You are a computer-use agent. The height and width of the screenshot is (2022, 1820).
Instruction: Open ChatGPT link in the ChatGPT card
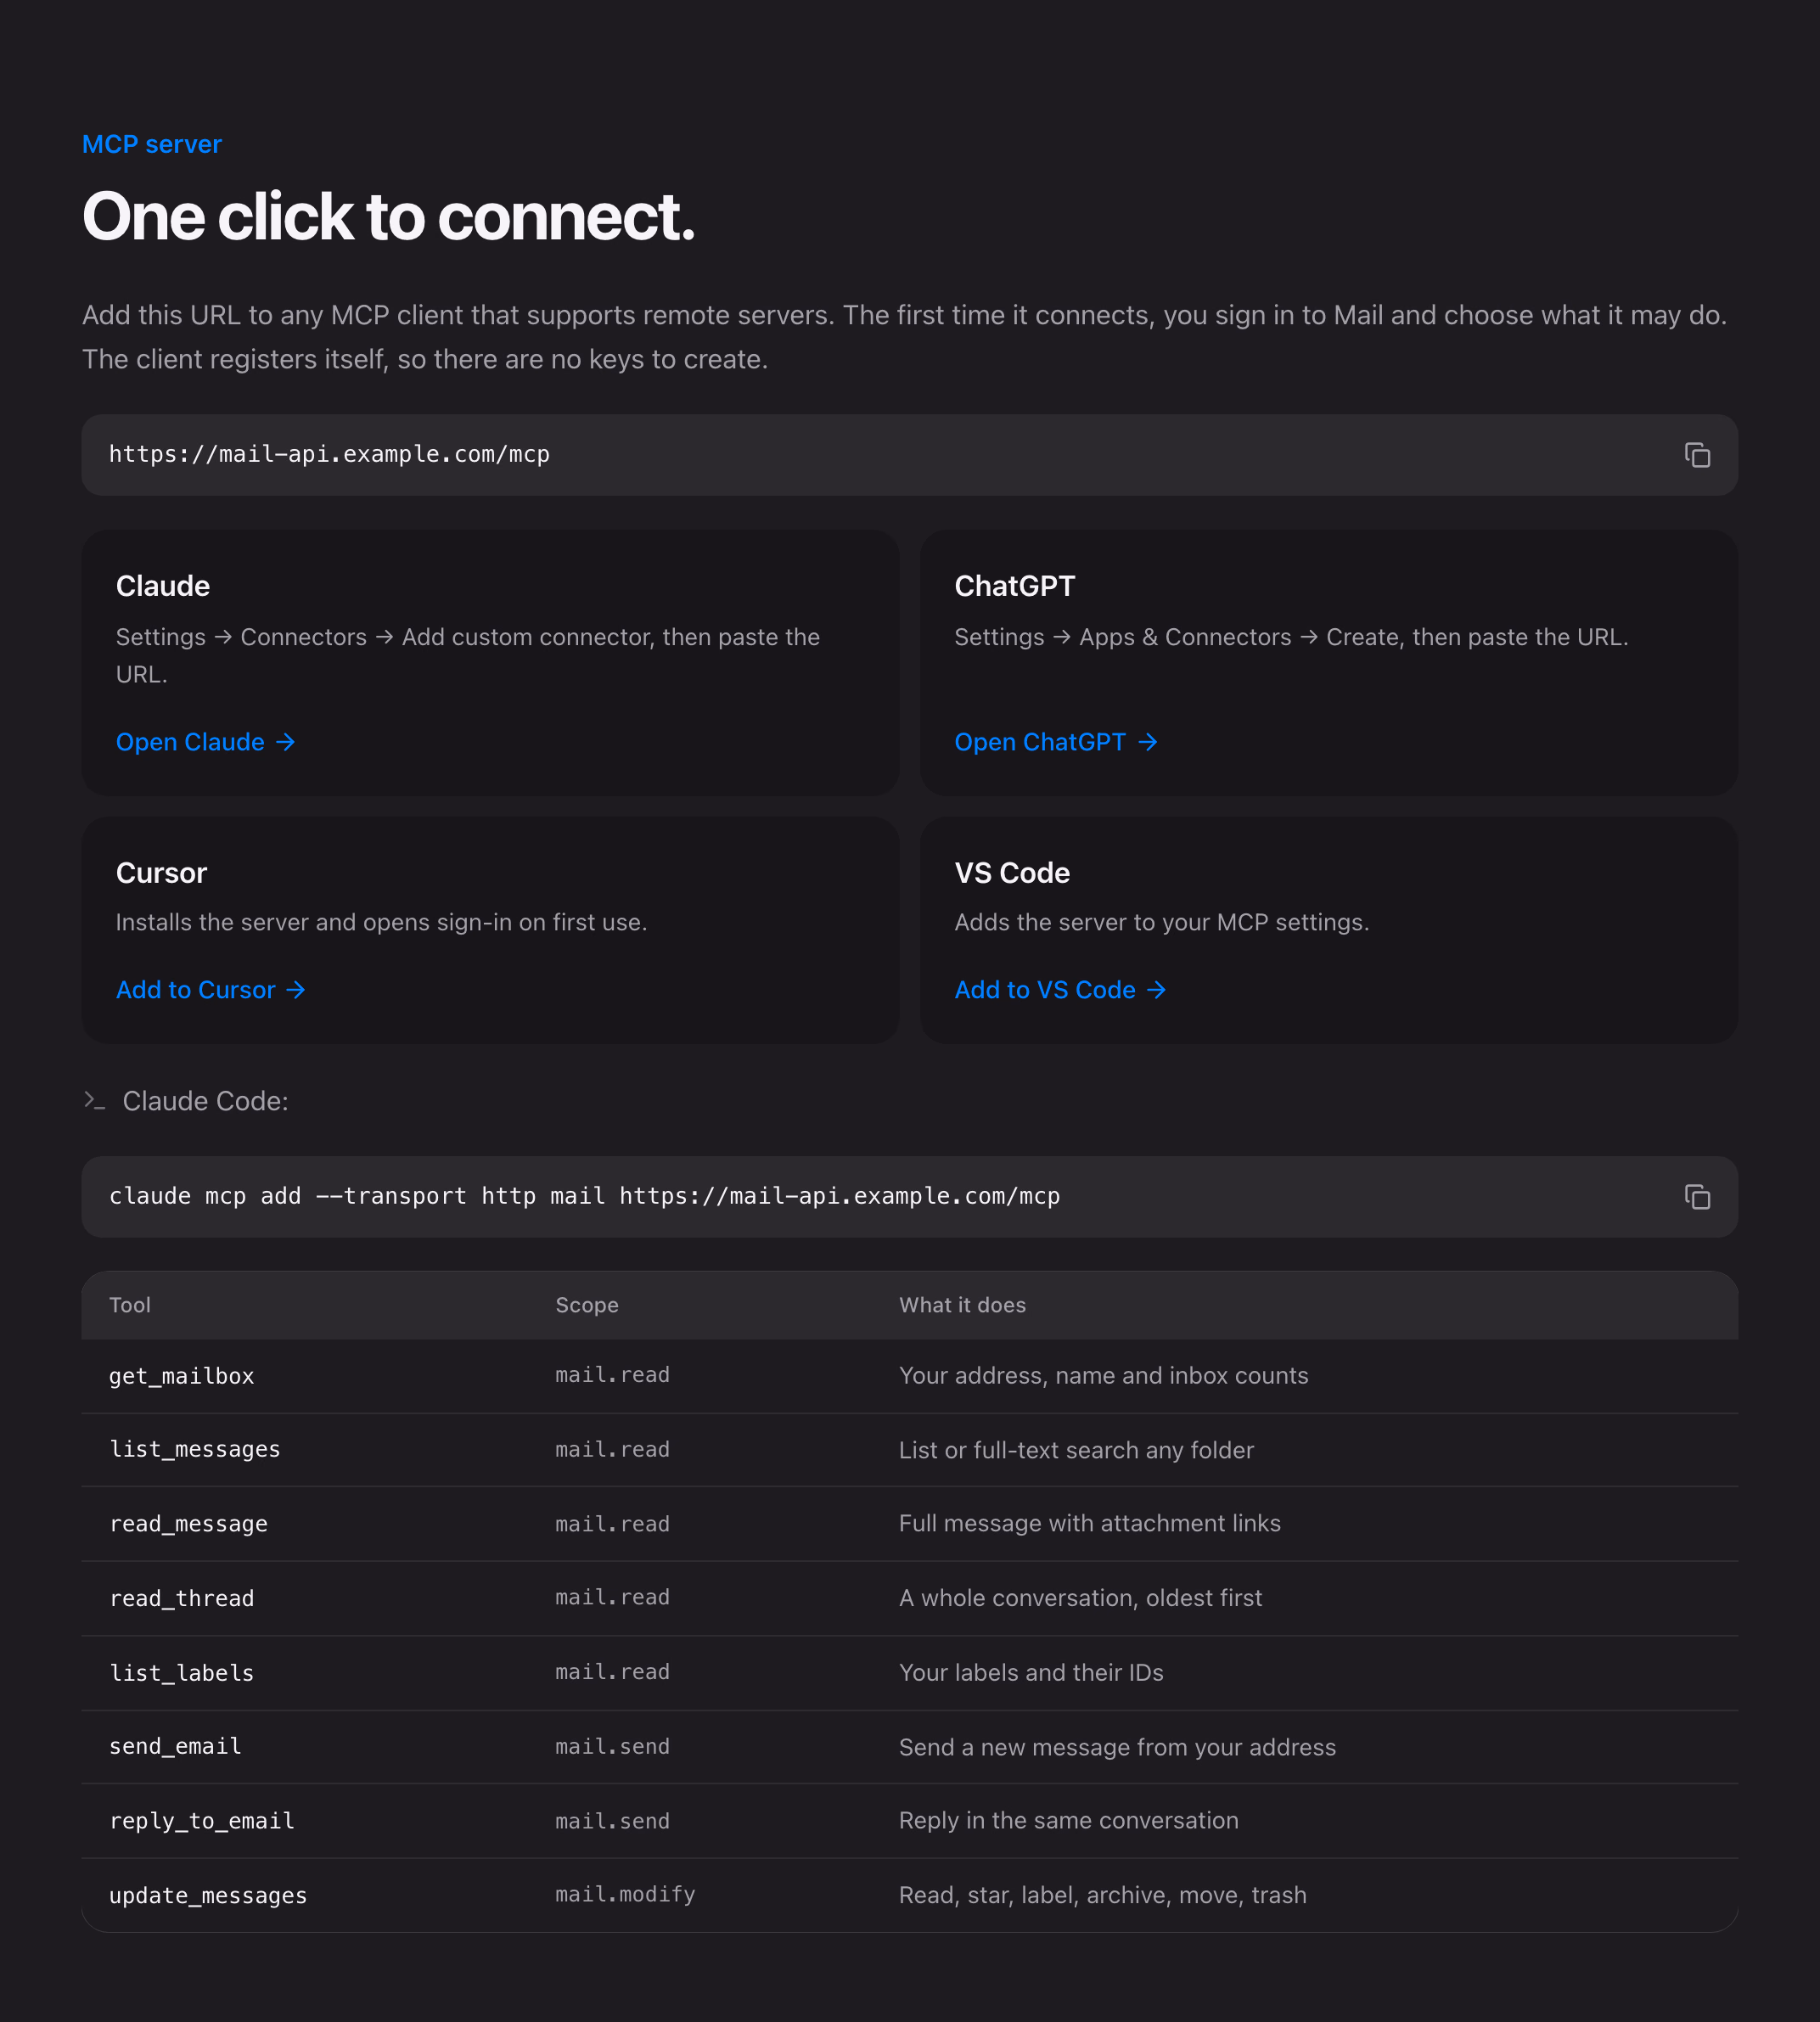(1056, 742)
